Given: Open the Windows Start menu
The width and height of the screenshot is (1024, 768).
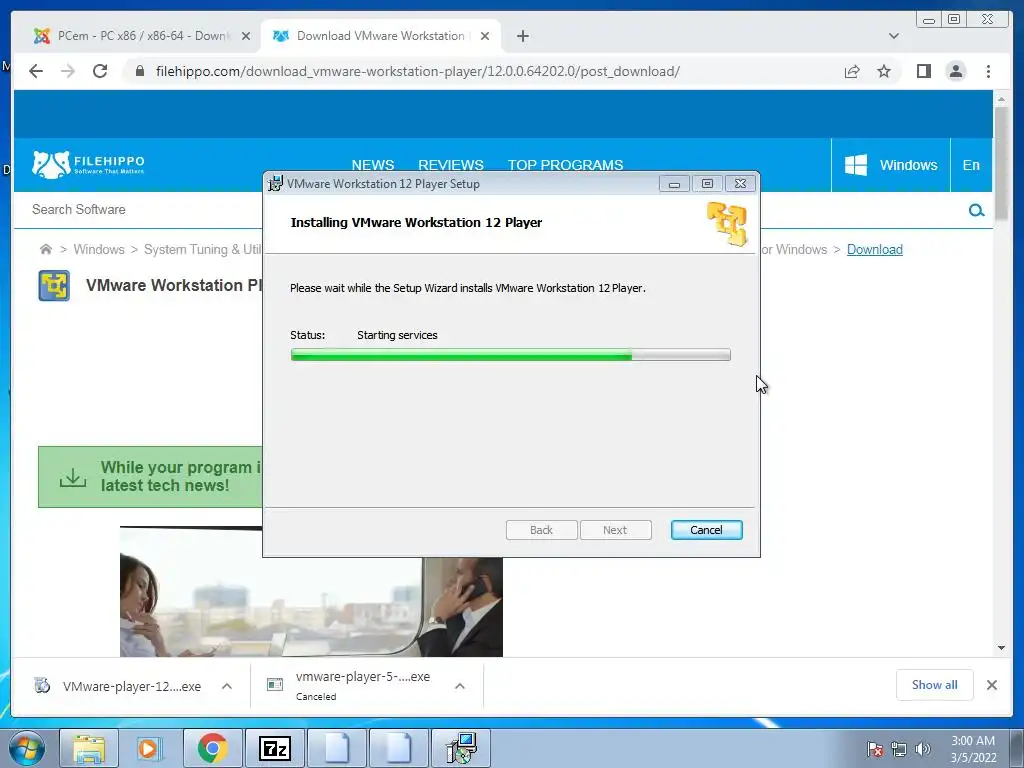Looking at the screenshot, I should pyautogui.click(x=27, y=748).
